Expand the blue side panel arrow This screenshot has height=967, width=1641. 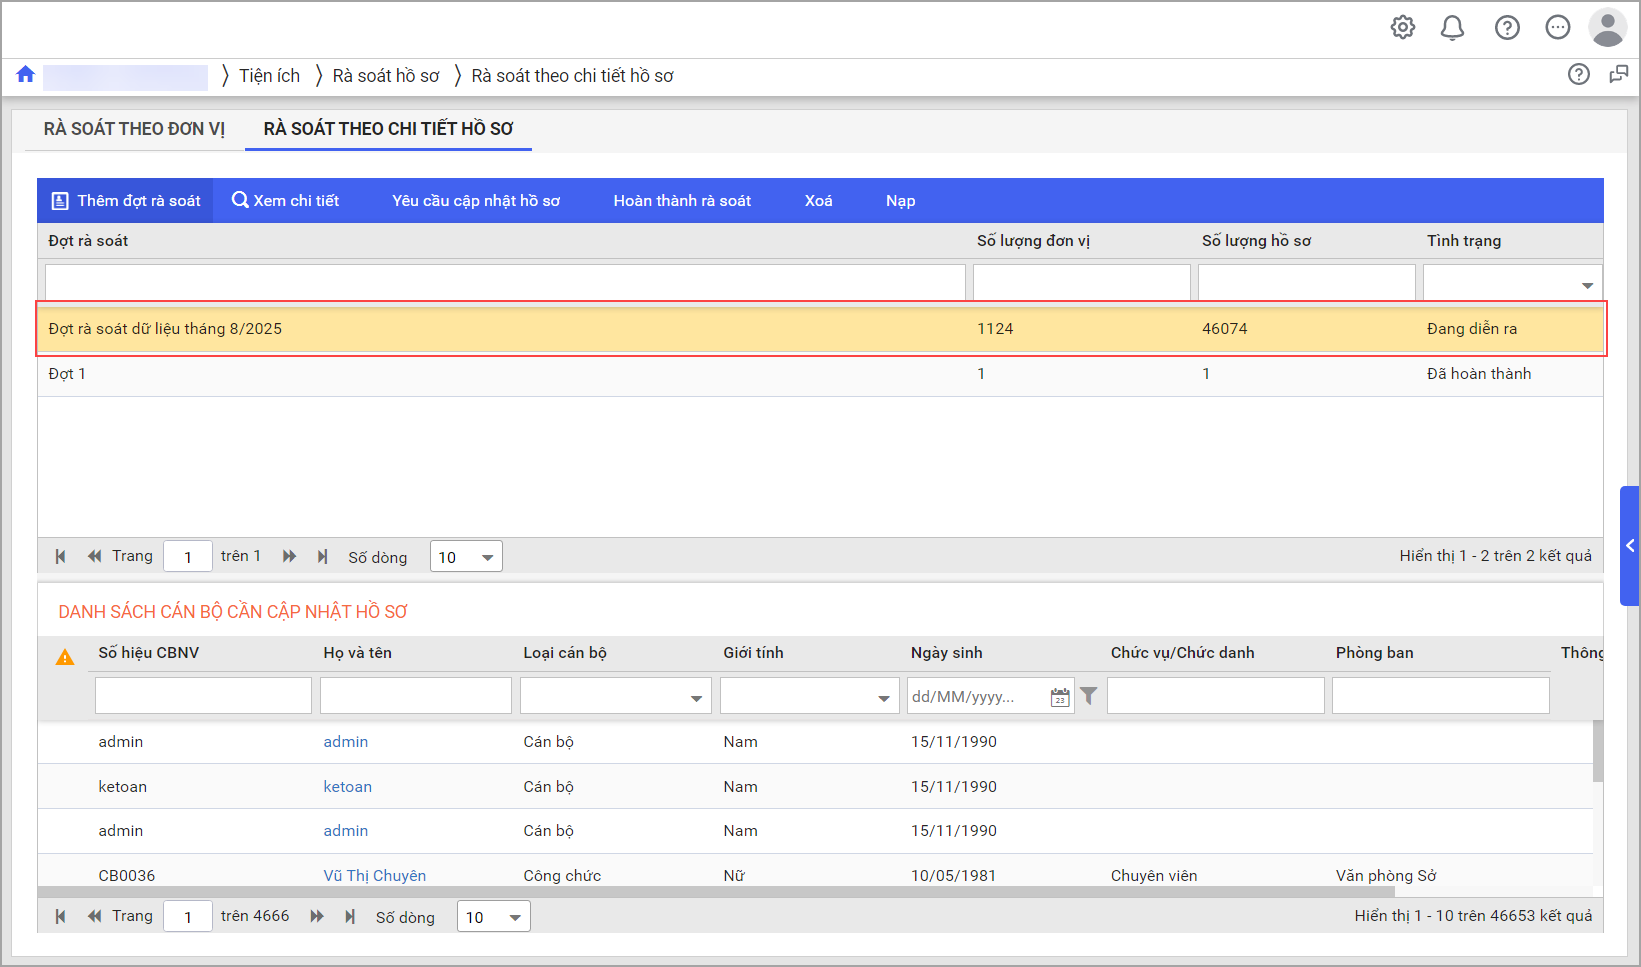1630,546
